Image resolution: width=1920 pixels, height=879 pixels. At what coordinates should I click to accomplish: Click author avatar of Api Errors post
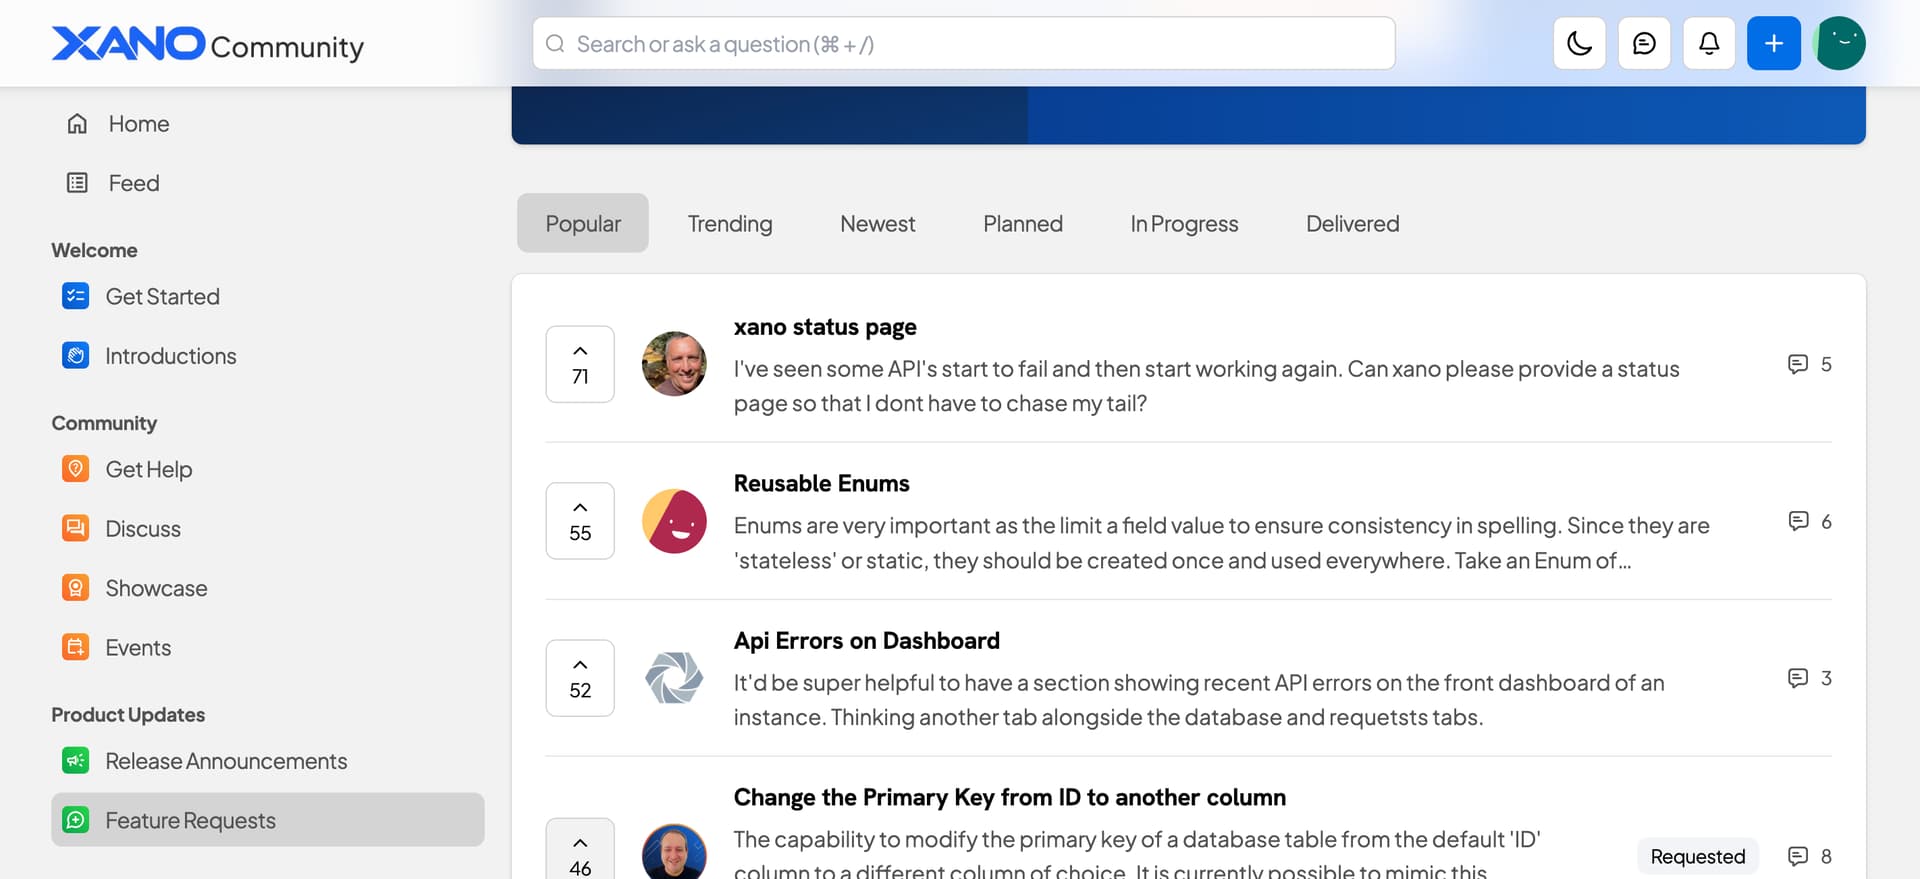[x=674, y=678]
